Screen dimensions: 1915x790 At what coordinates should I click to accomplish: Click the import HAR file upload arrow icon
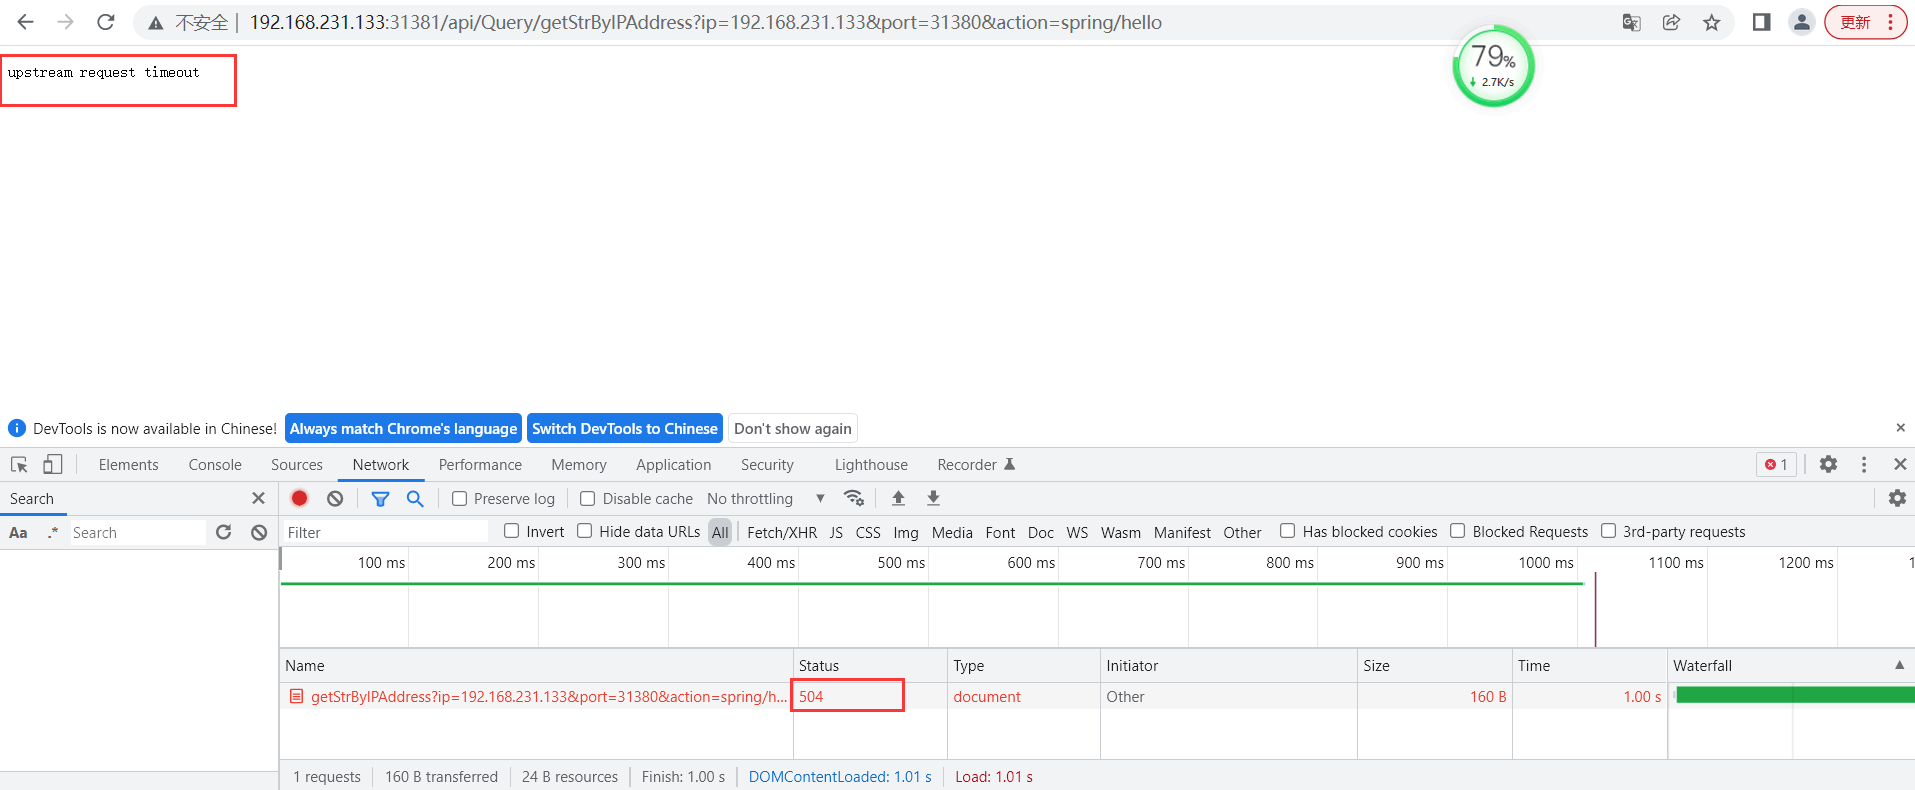pos(898,498)
